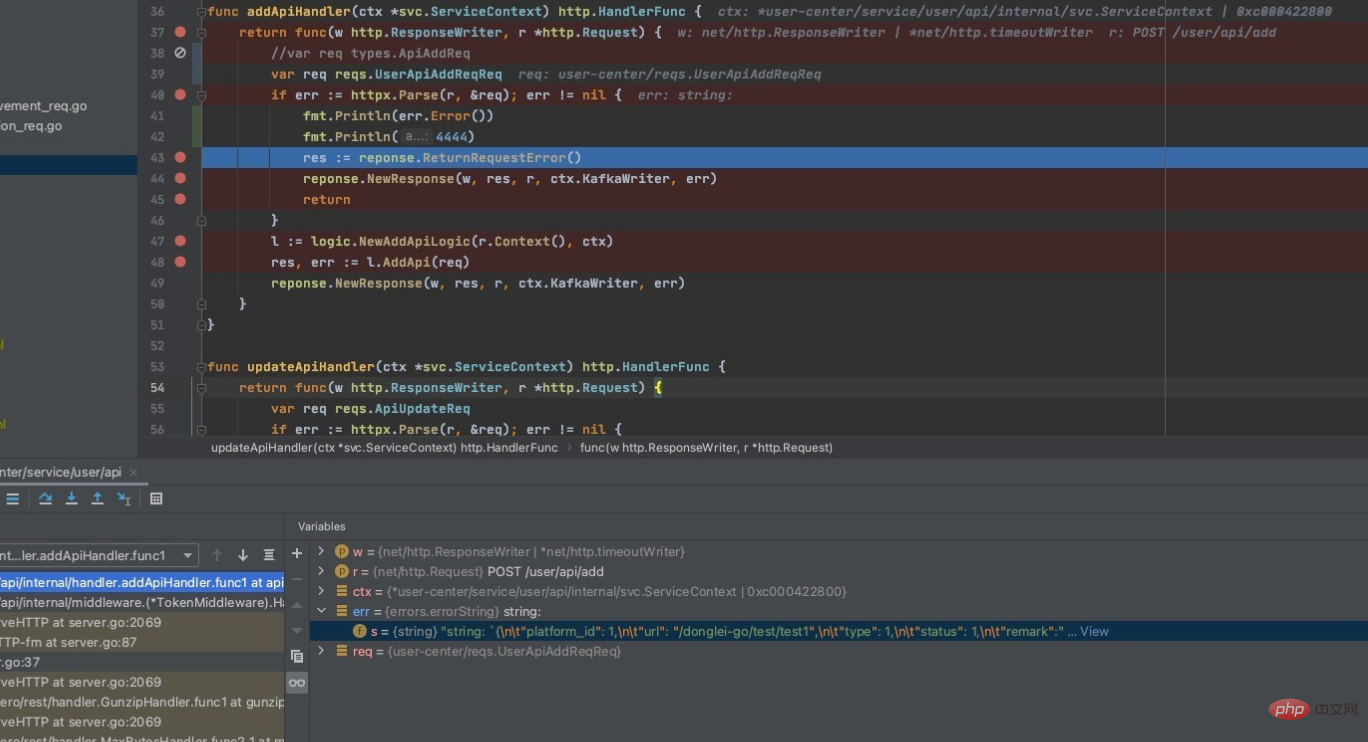Fold addApiHandler function at line 36
Viewport: 1368px width, 742px height.
201,12
